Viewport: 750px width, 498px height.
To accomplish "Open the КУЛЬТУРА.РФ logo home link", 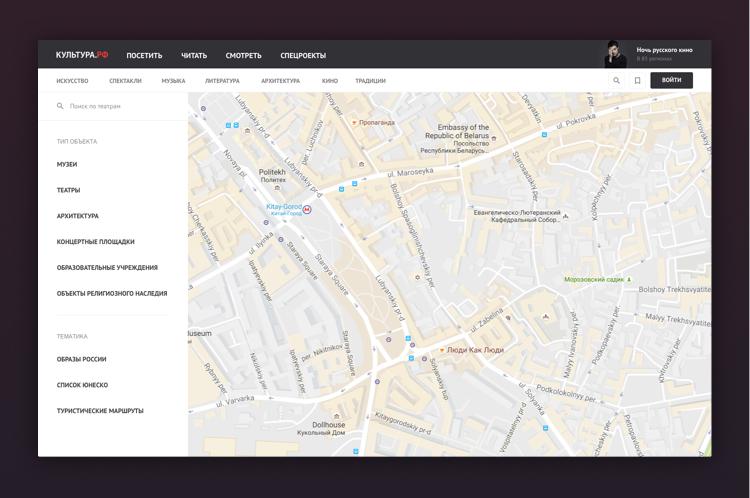I will point(81,55).
